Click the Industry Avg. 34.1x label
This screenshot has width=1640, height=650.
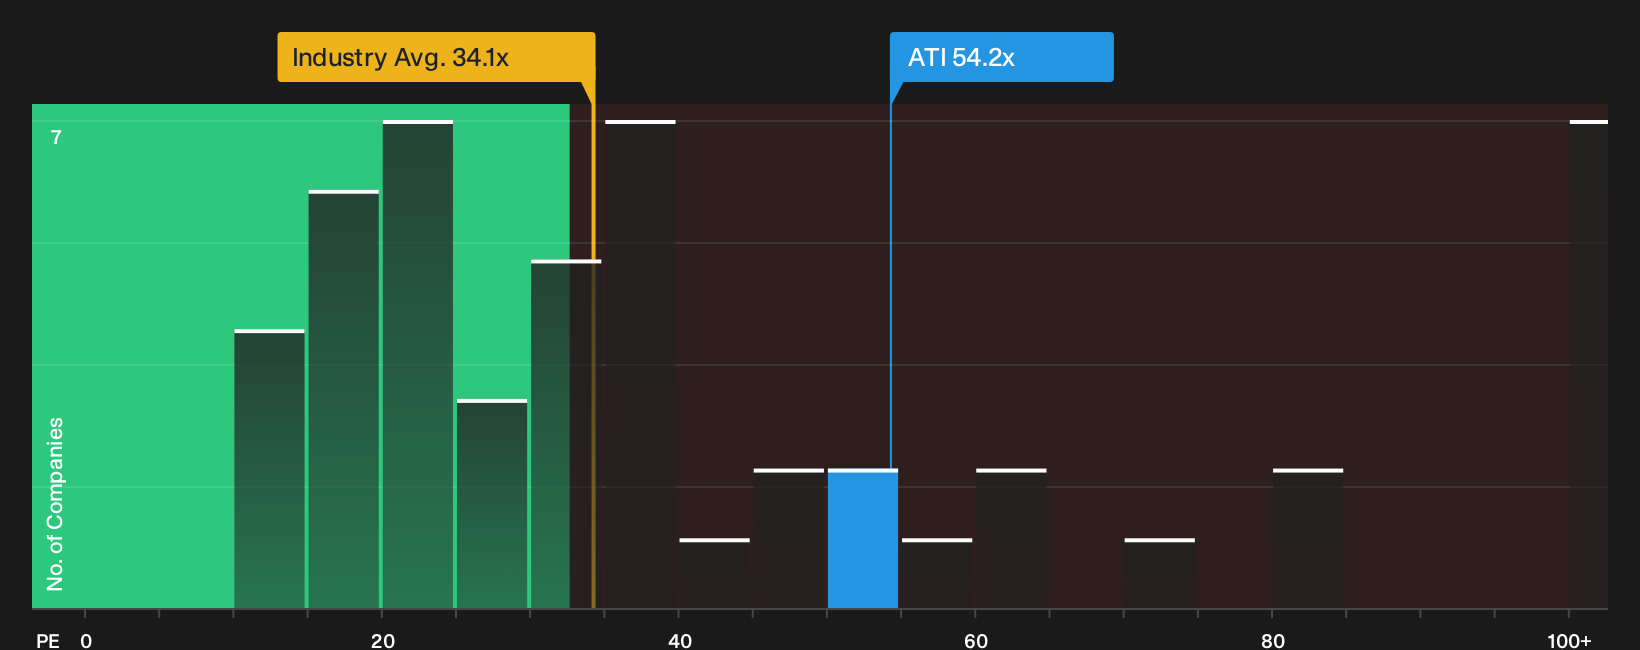click(x=436, y=57)
